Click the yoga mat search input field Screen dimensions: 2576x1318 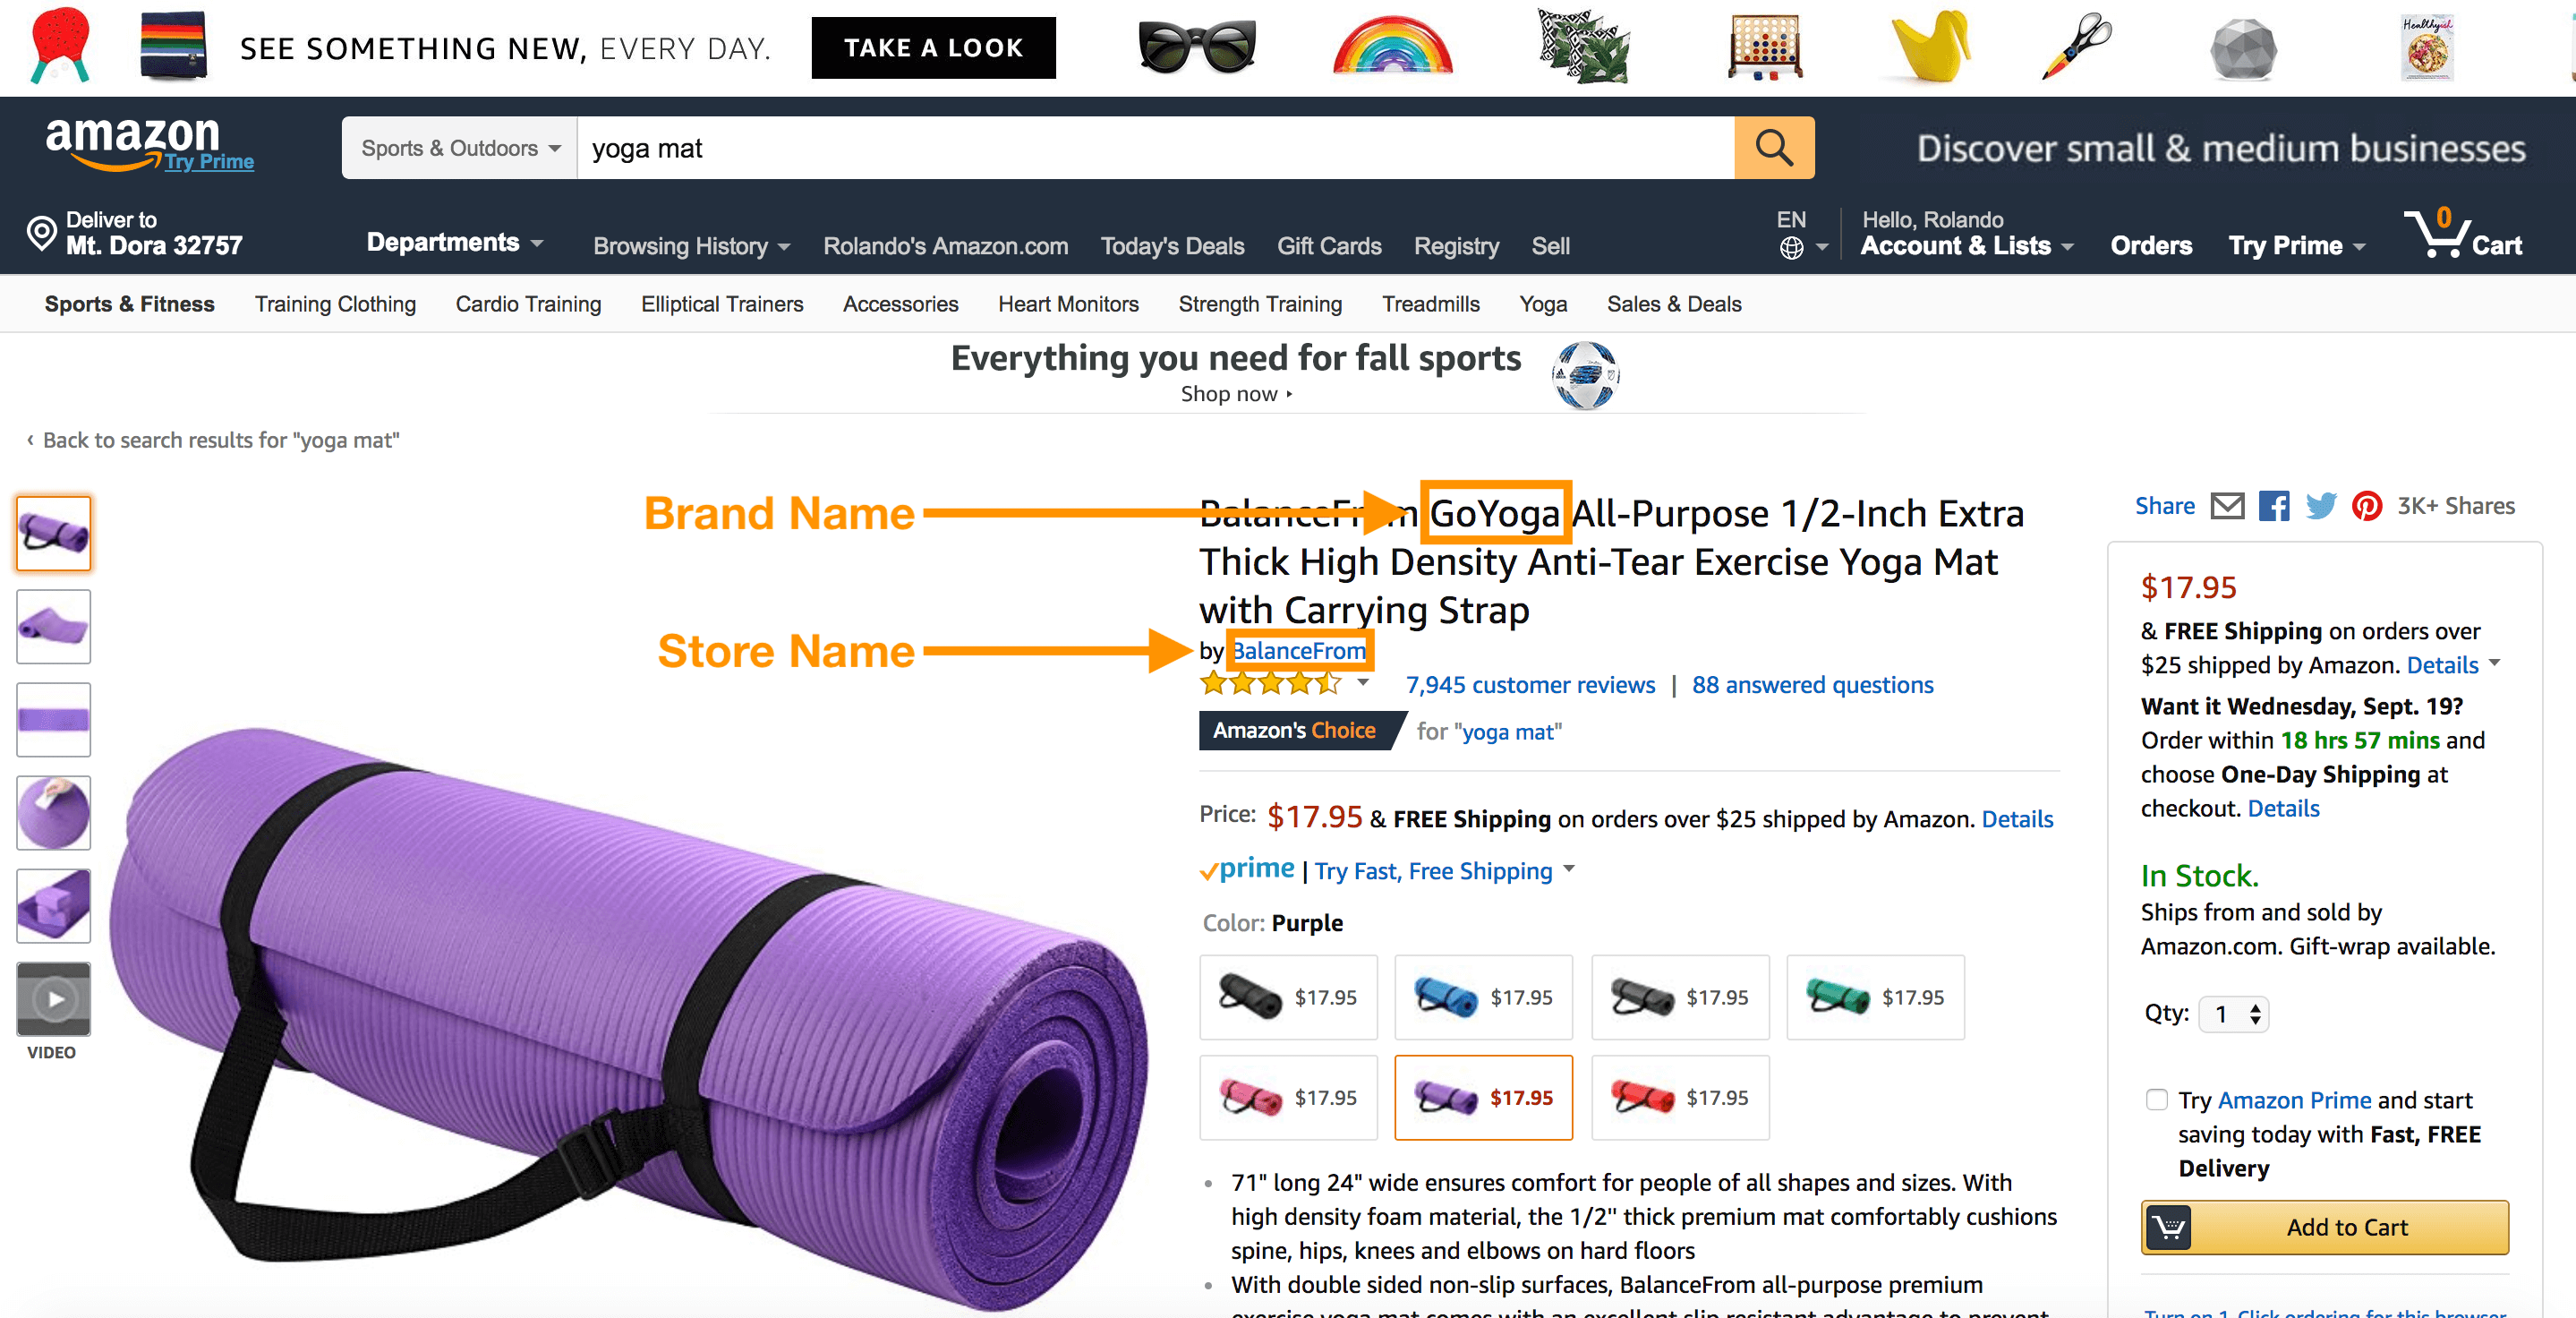point(1155,148)
